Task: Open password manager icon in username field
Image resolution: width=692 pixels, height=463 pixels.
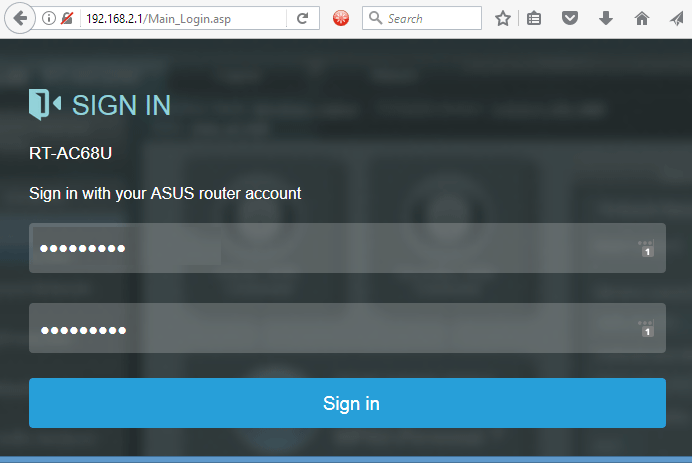Action: pos(646,248)
